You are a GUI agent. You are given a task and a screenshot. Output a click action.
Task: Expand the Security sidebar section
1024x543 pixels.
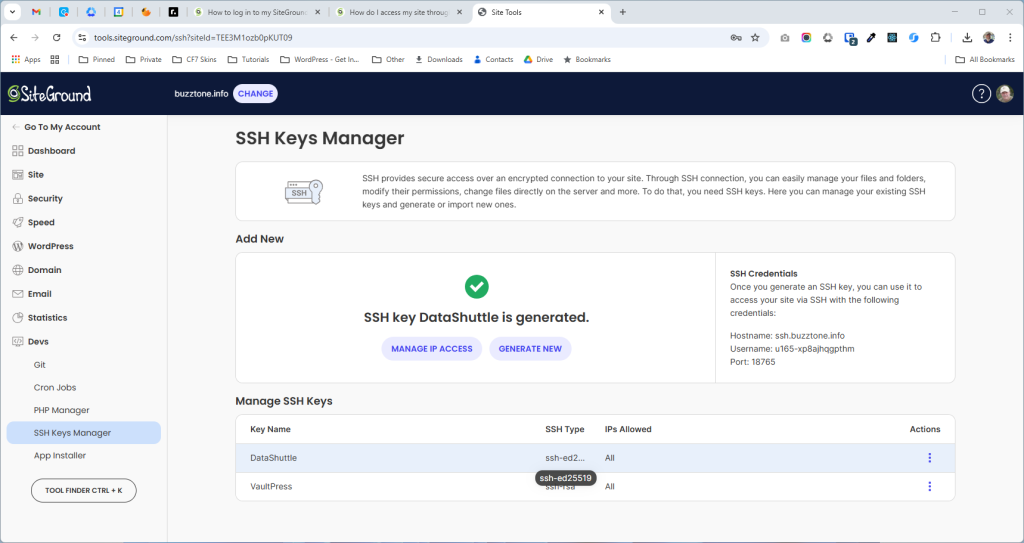pyautogui.click(x=45, y=199)
